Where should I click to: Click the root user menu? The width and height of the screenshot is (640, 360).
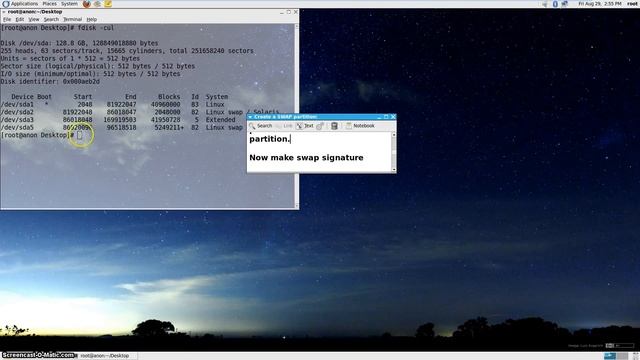[x=633, y=4]
